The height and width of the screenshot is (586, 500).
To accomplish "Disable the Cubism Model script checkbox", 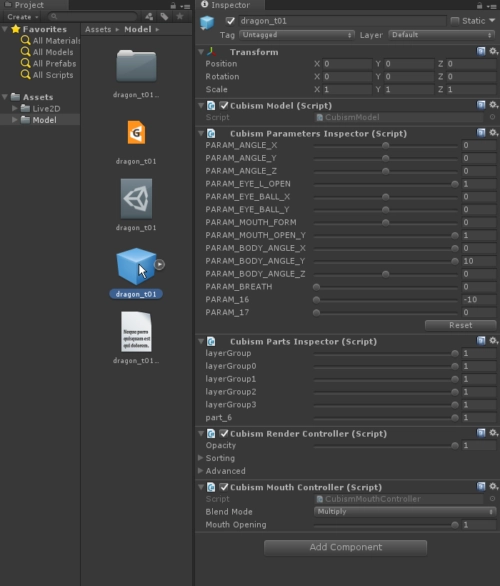I will [x=224, y=105].
